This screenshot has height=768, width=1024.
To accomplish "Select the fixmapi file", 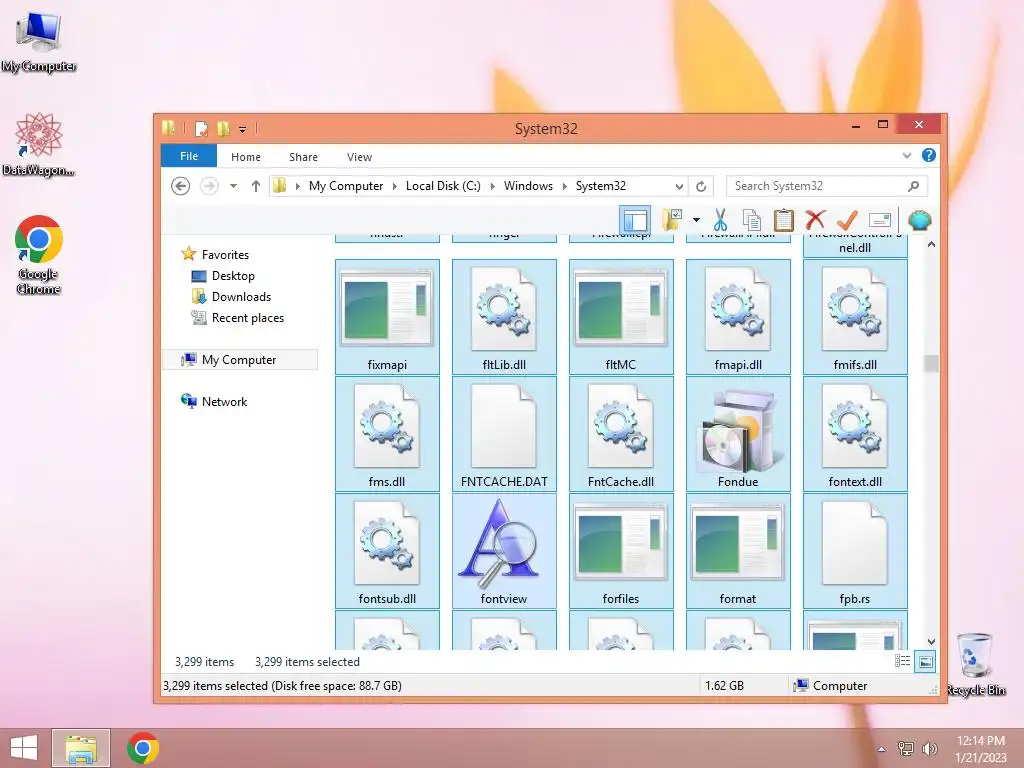I will pos(387,317).
